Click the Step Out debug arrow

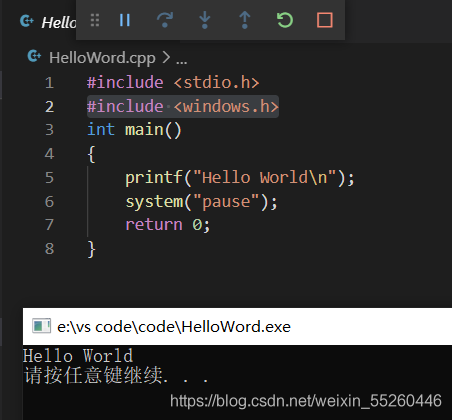[245, 20]
